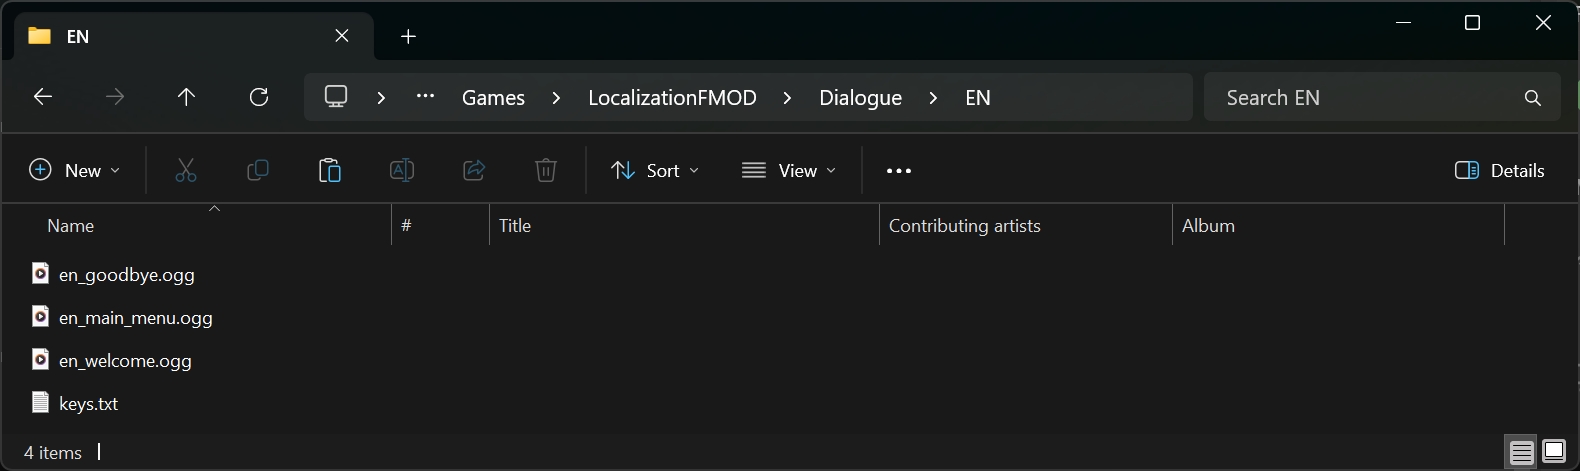
Task: Click the Cut scissors icon
Action: tap(186, 170)
